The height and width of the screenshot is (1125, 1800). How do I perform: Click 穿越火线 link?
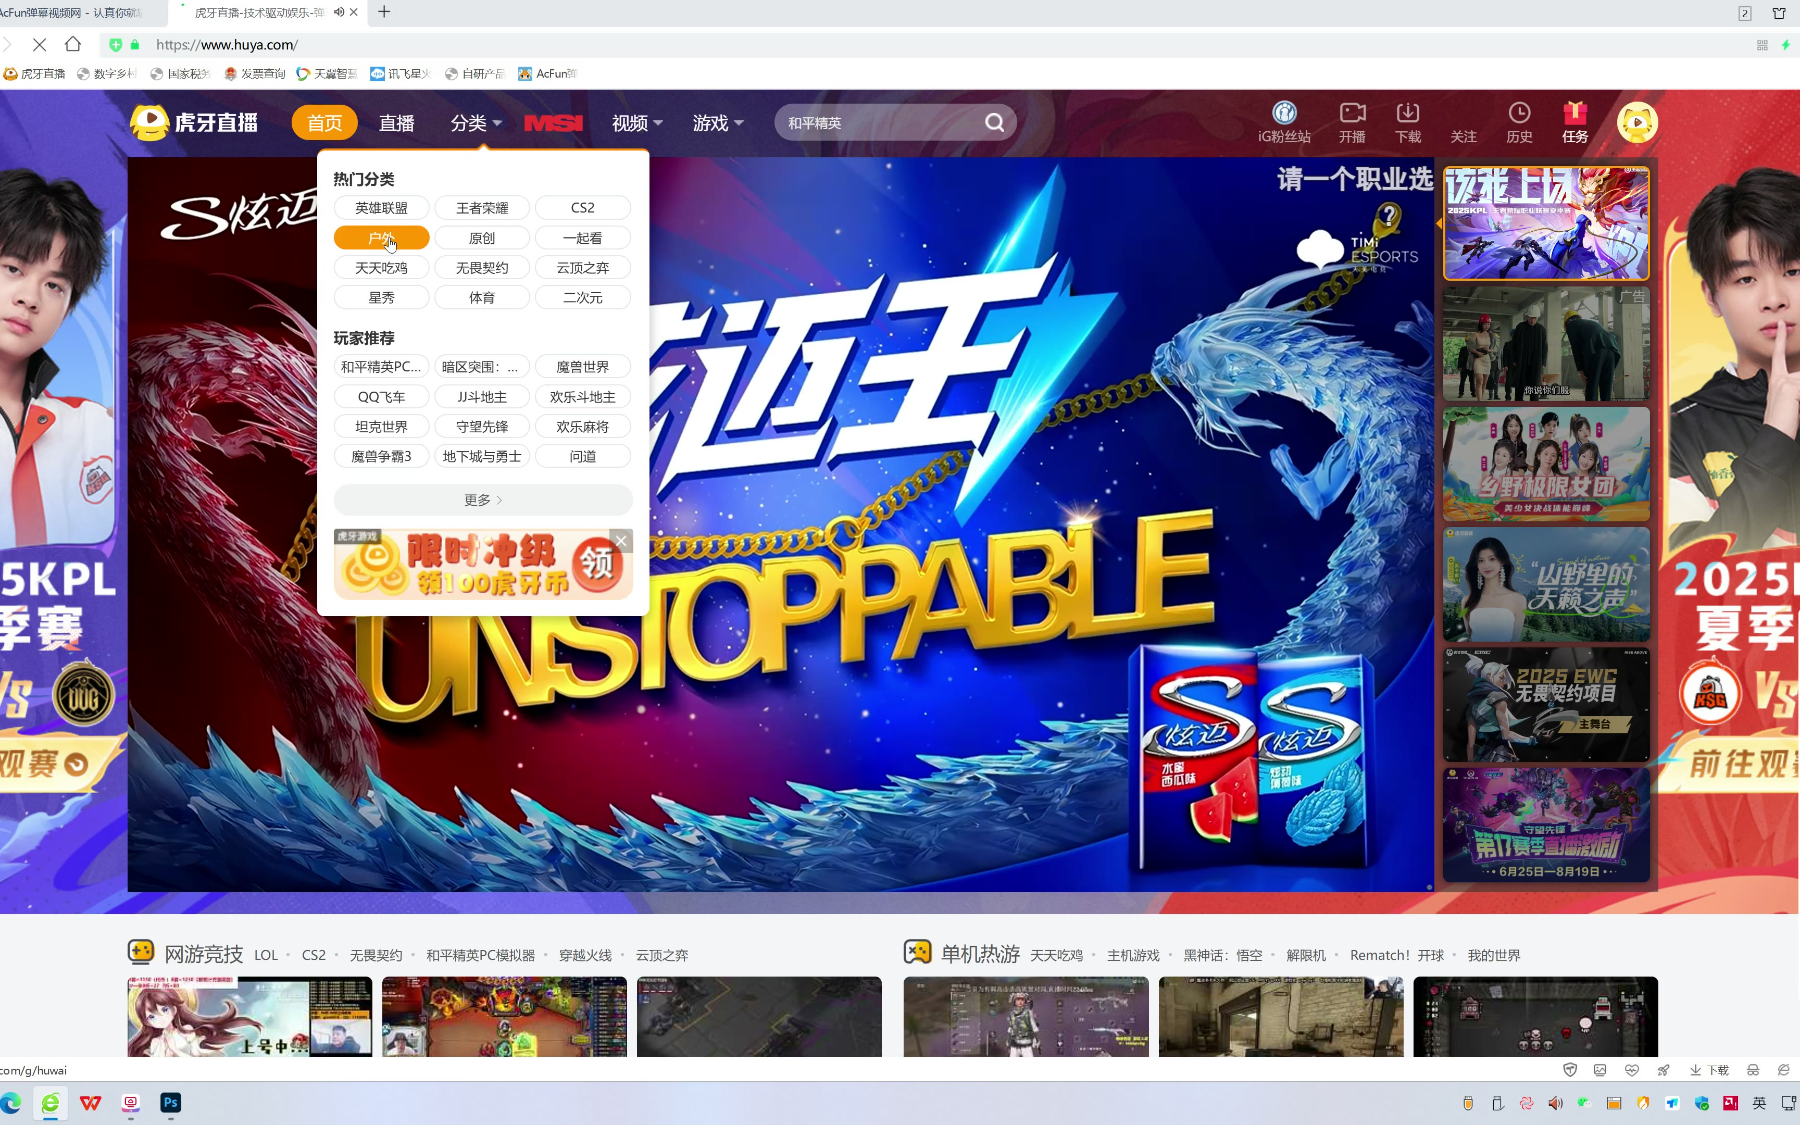585,955
